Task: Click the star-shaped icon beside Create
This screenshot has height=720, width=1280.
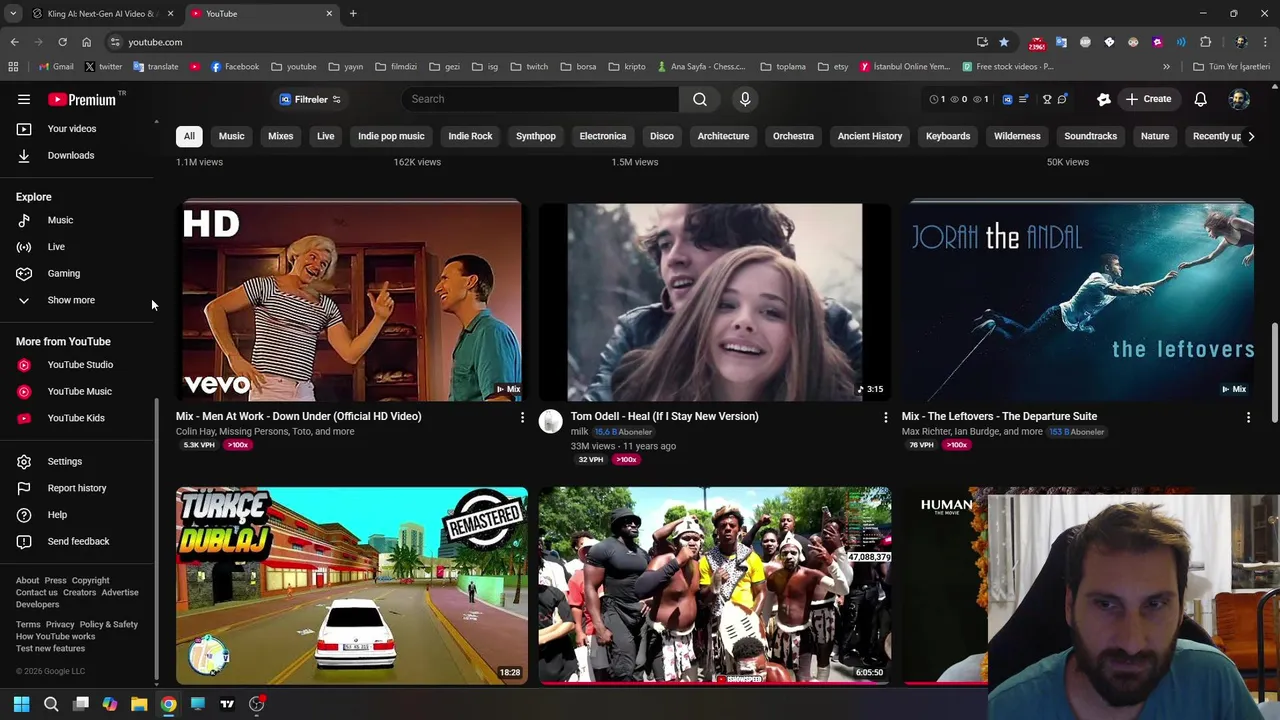Action: tap(1103, 99)
